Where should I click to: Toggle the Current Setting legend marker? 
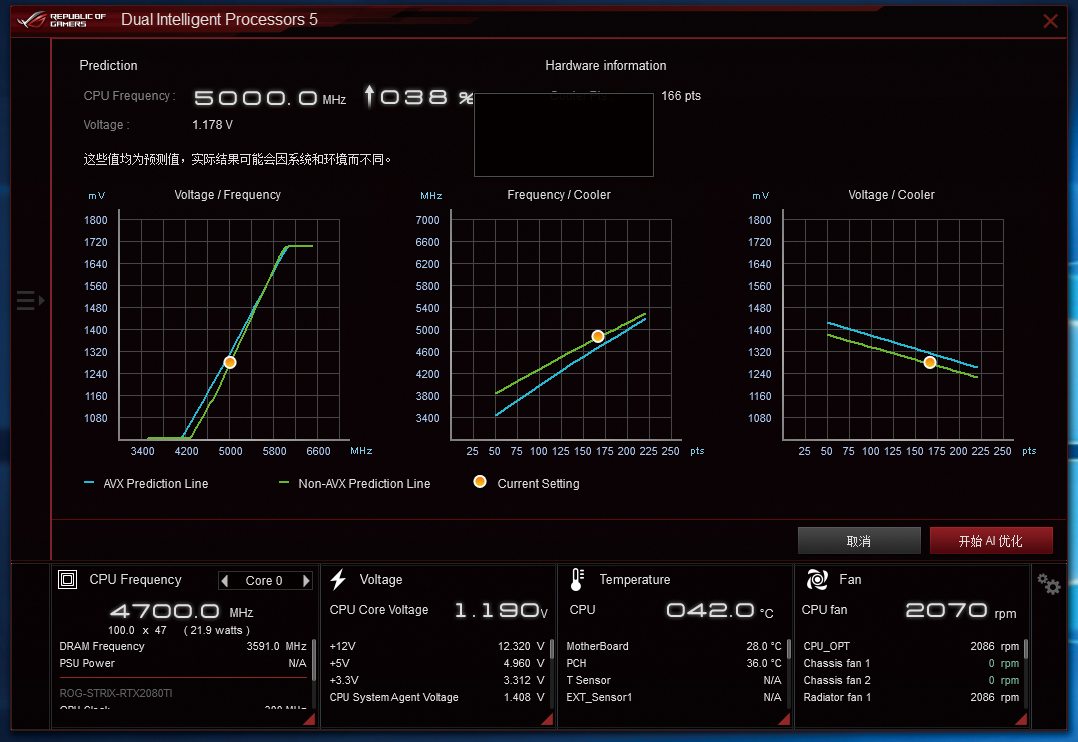(479, 482)
